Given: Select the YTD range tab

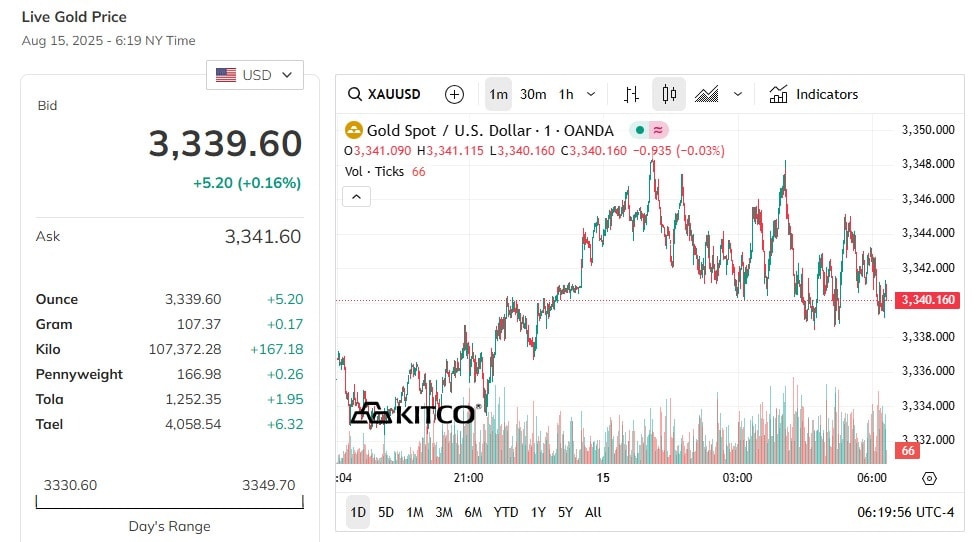Looking at the screenshot, I should 506,512.
